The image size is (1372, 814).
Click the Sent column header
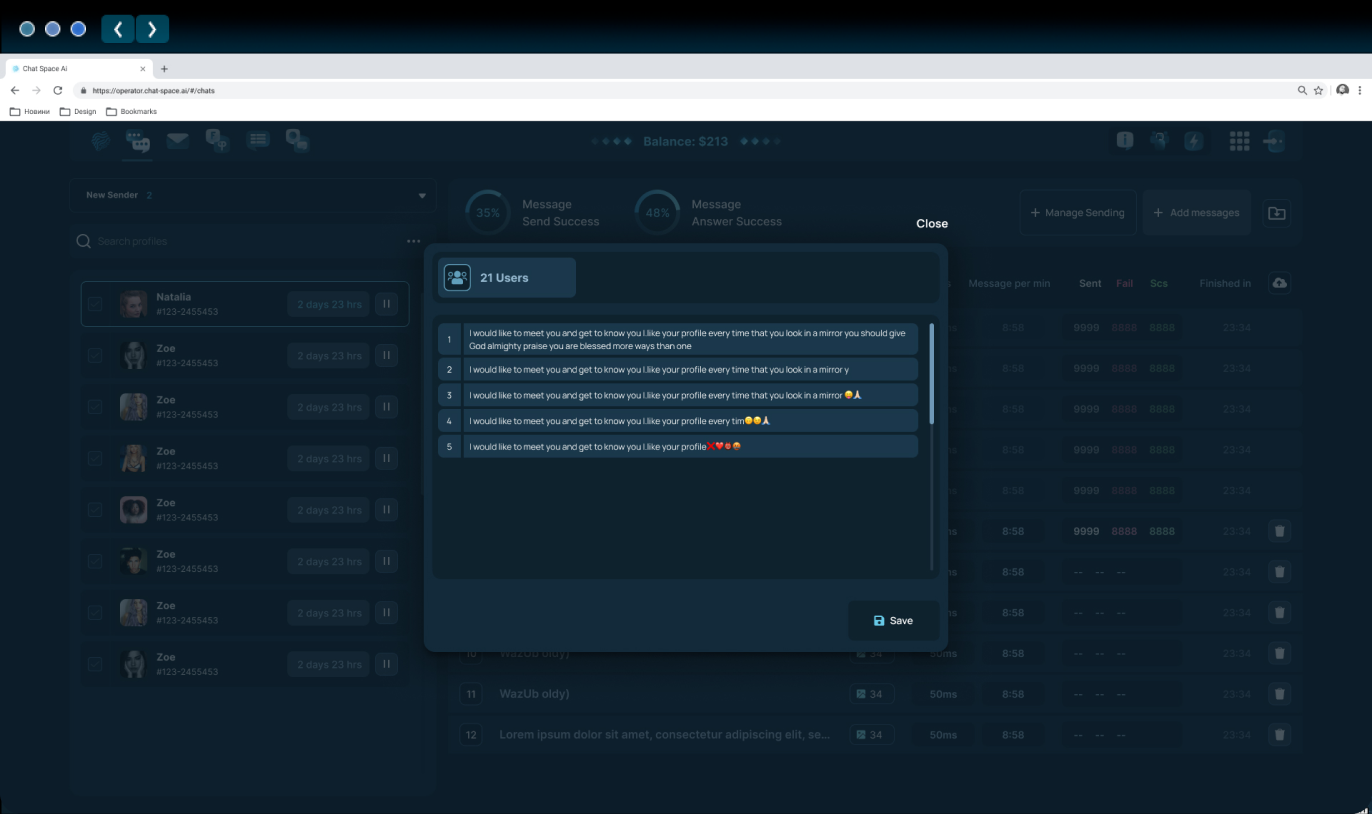coord(1090,283)
